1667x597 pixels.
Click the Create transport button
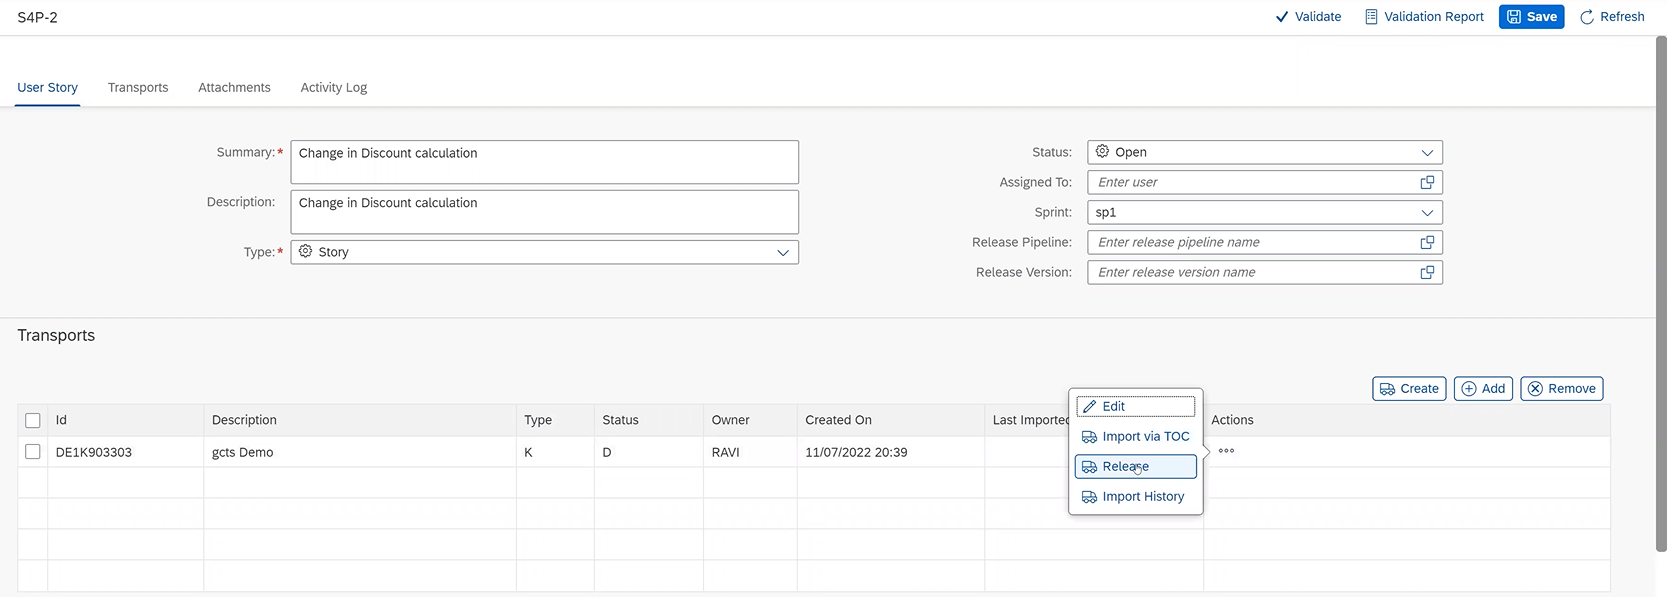tap(1409, 389)
